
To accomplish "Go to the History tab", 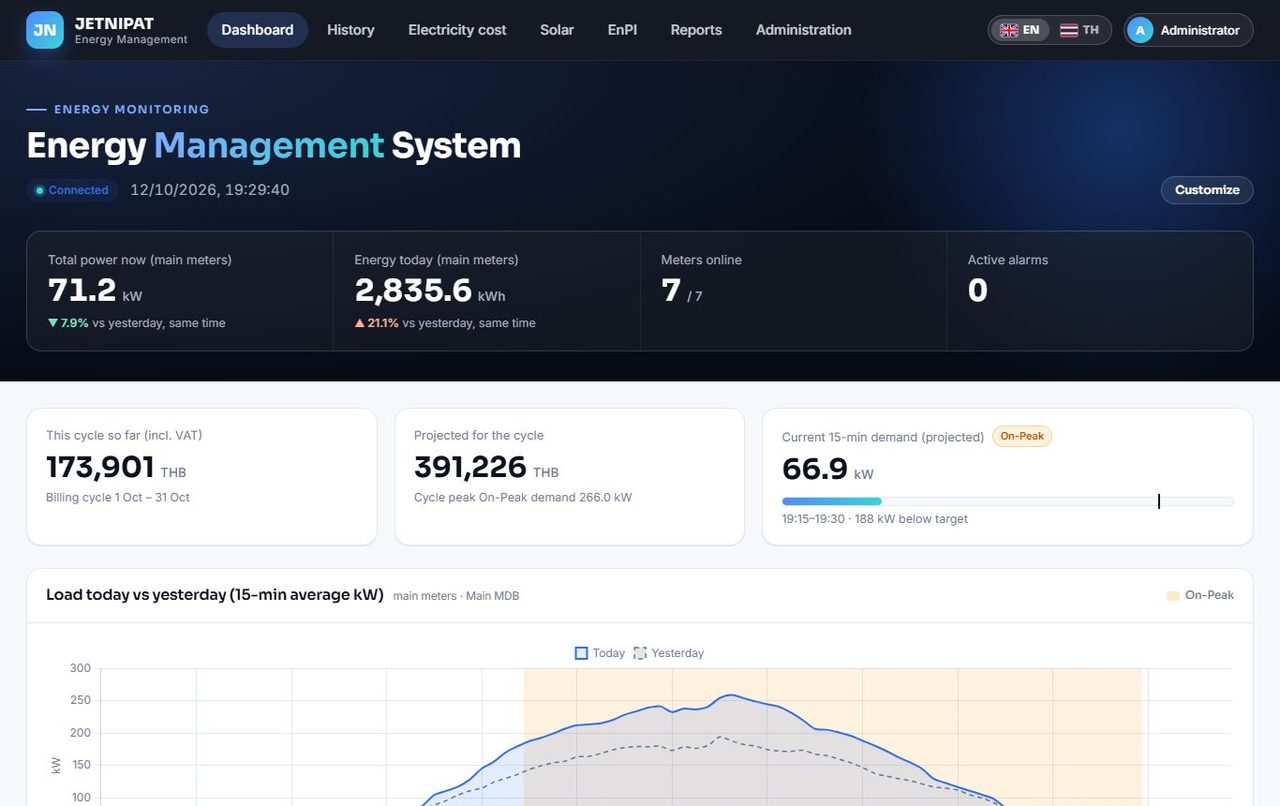I will [x=351, y=30].
